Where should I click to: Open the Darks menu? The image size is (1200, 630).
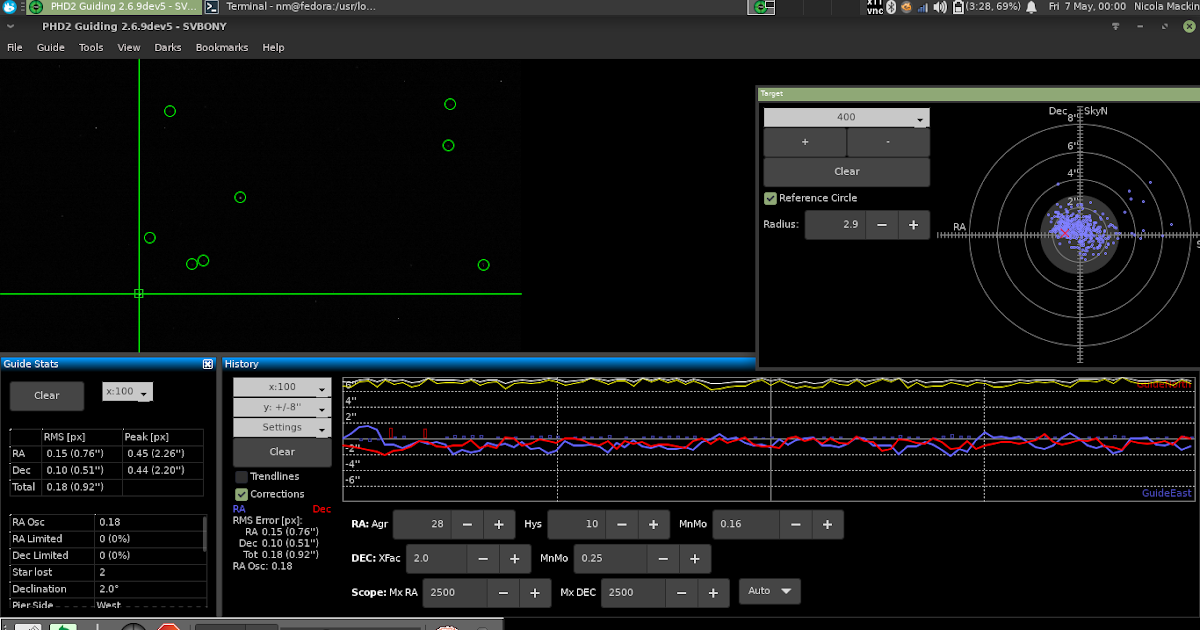click(167, 47)
